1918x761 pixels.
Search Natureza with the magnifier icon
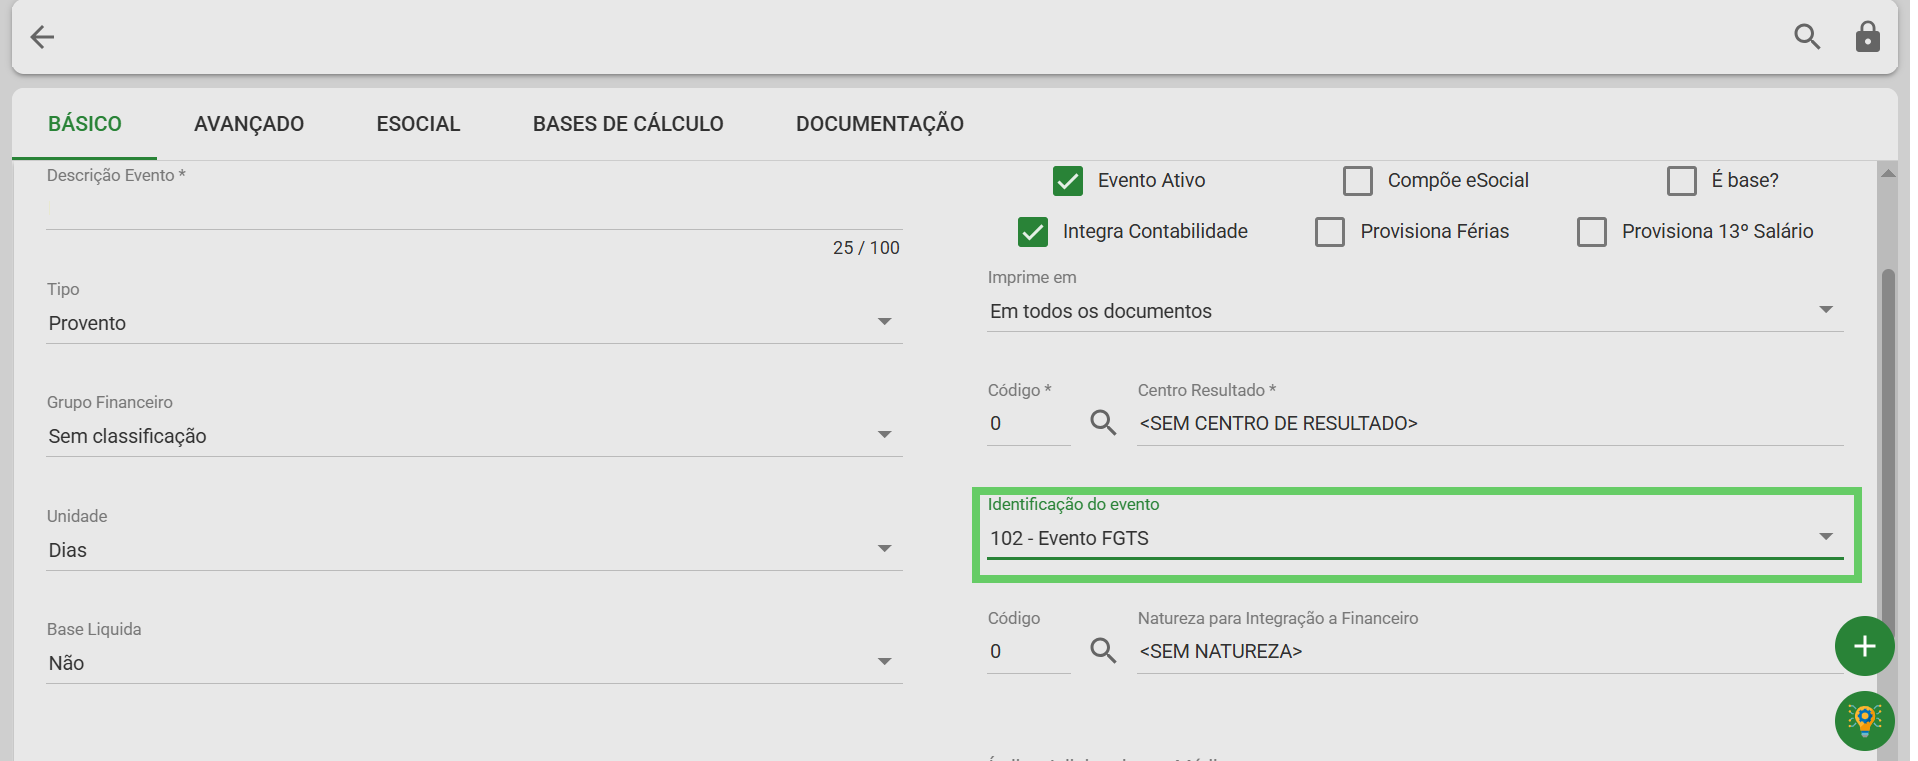[1103, 651]
